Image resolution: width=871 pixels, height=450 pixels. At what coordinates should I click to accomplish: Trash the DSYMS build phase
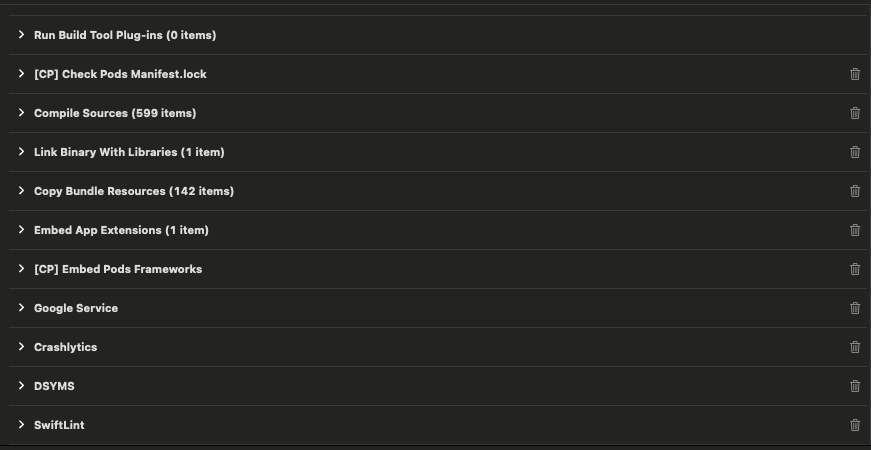[855, 386]
